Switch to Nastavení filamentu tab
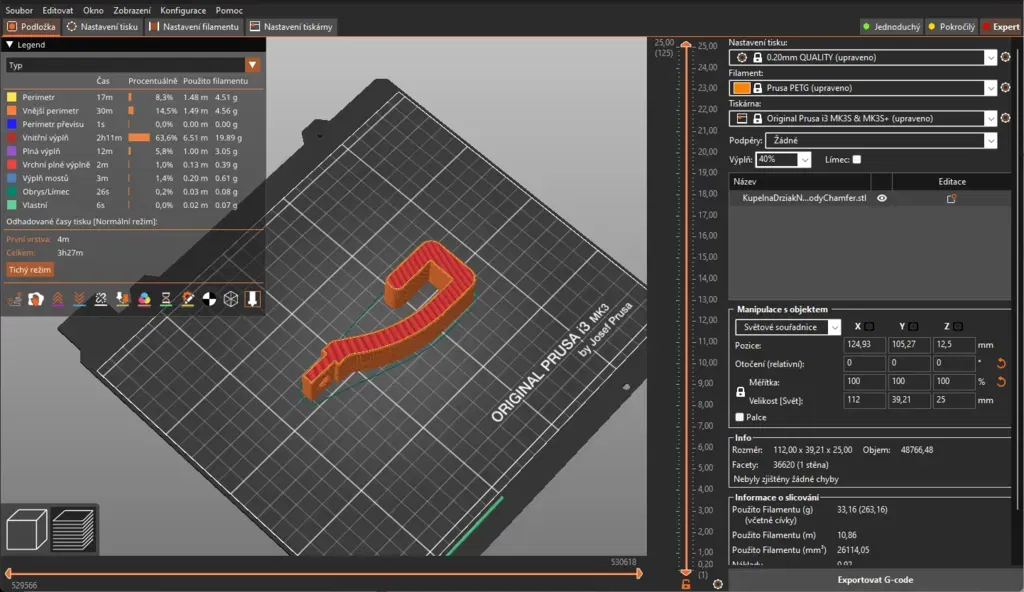The image size is (1024, 592). tap(193, 27)
